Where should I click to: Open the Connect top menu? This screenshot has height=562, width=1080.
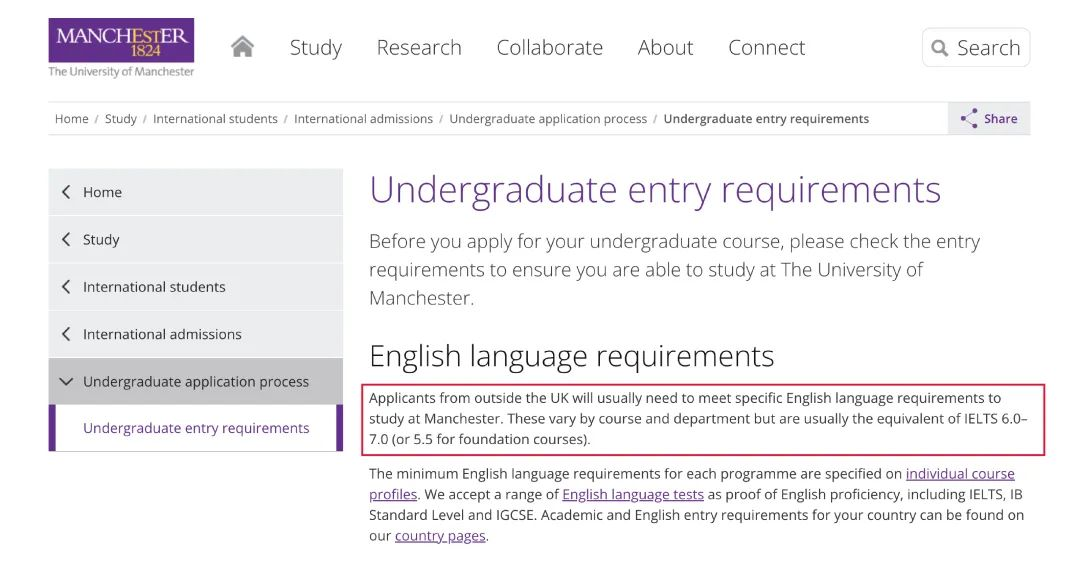[767, 48]
